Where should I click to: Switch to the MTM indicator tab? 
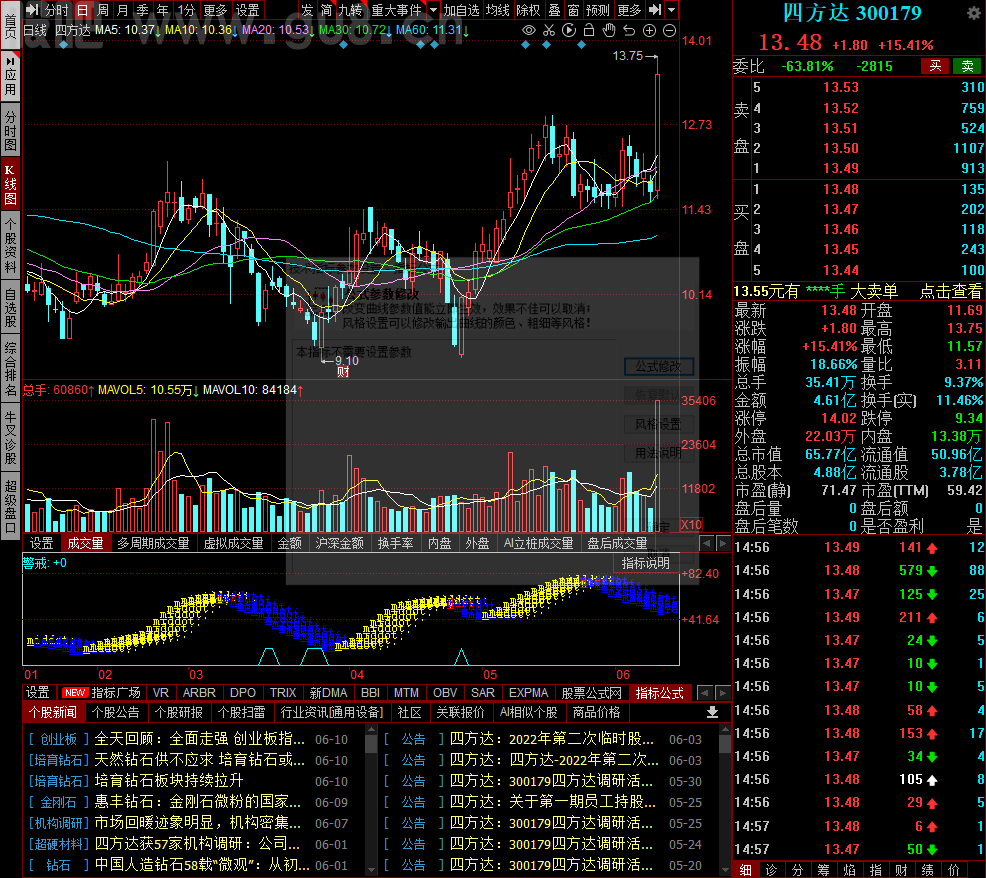click(406, 692)
